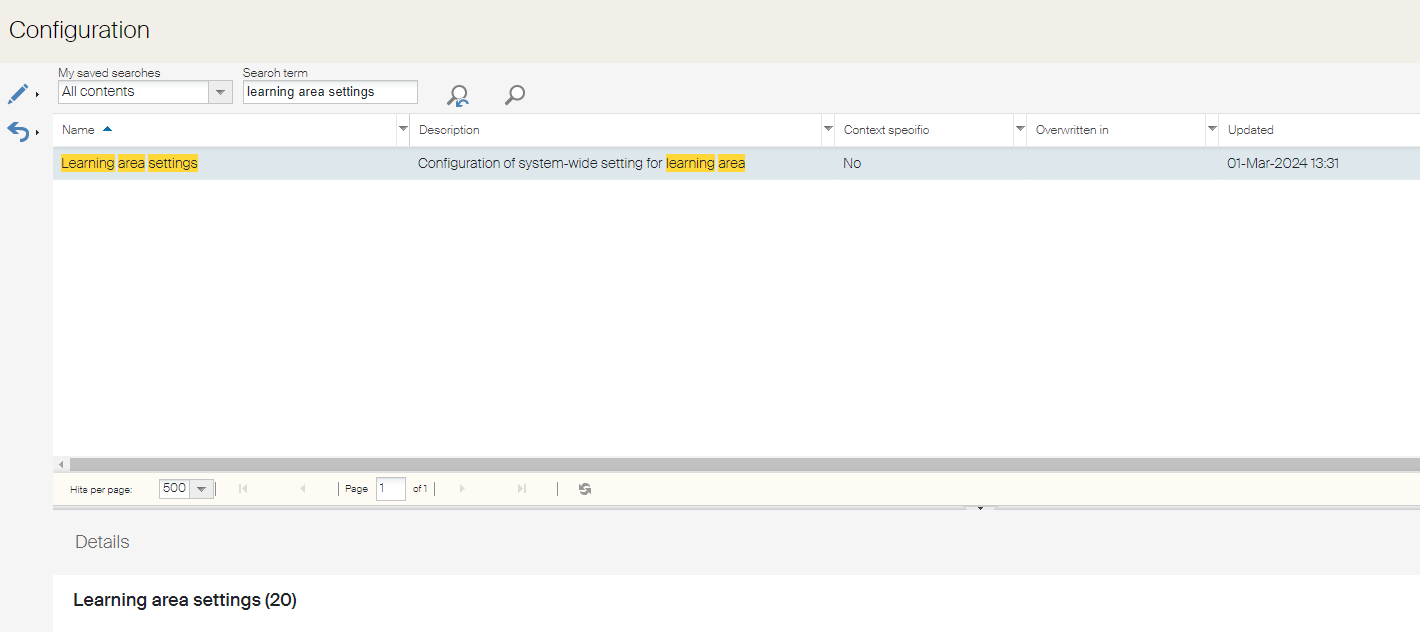1420x632 pixels.
Task: Open the My saved searches dropdown
Action: tap(220, 92)
